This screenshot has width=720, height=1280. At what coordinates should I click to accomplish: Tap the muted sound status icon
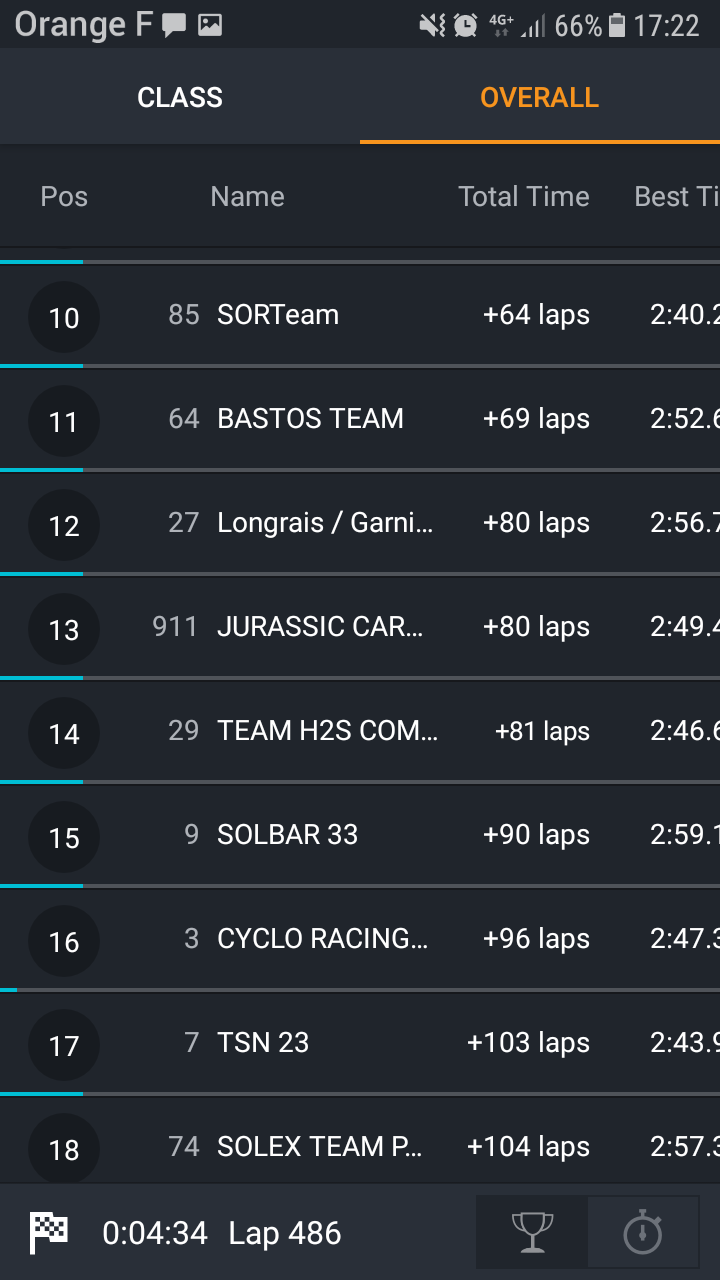click(432, 25)
